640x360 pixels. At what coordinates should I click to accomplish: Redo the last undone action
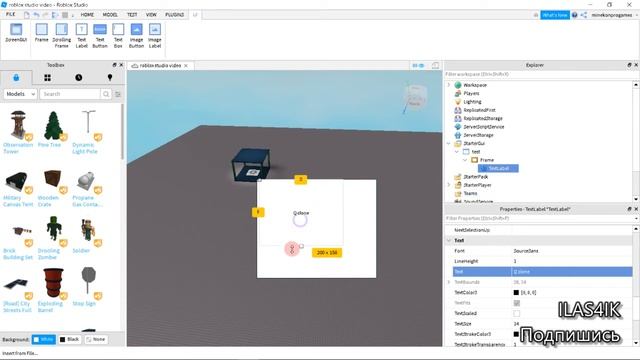pos(46,15)
